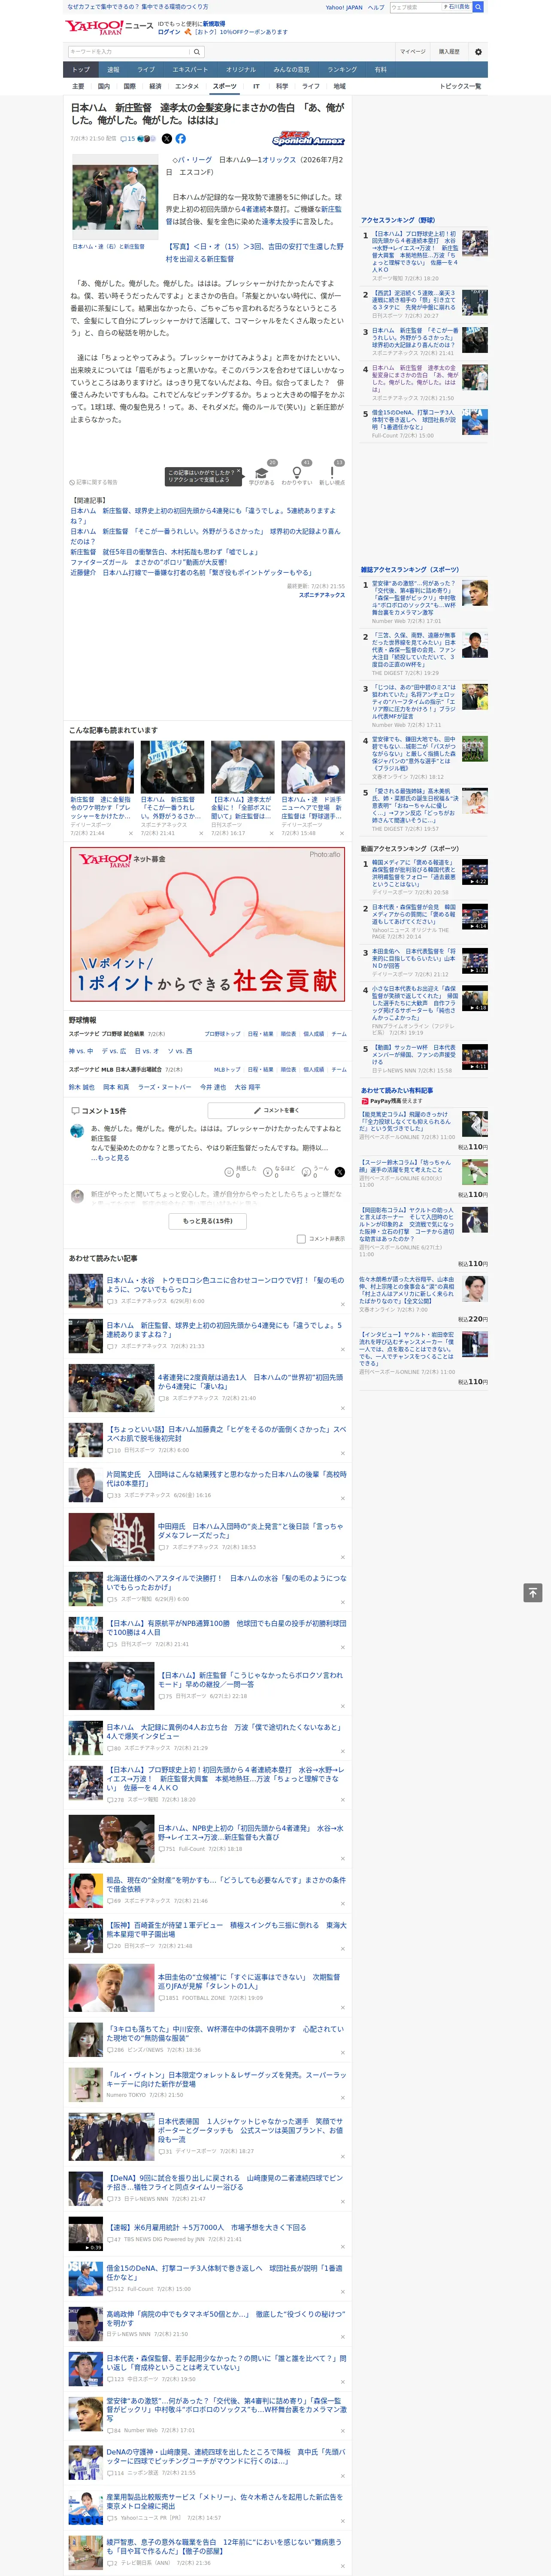Open 本田圭佑の立候補 article
The image size is (551, 2576).
coord(249,1981)
